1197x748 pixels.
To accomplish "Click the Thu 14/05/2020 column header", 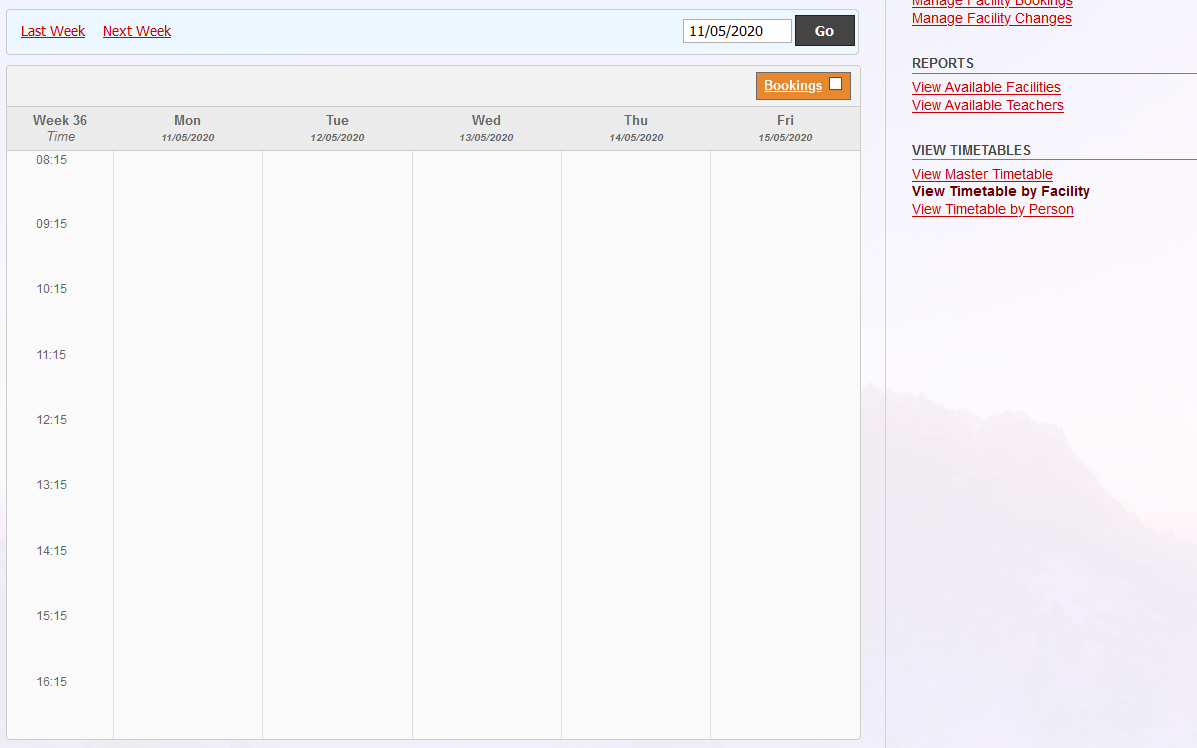I will pos(636,128).
